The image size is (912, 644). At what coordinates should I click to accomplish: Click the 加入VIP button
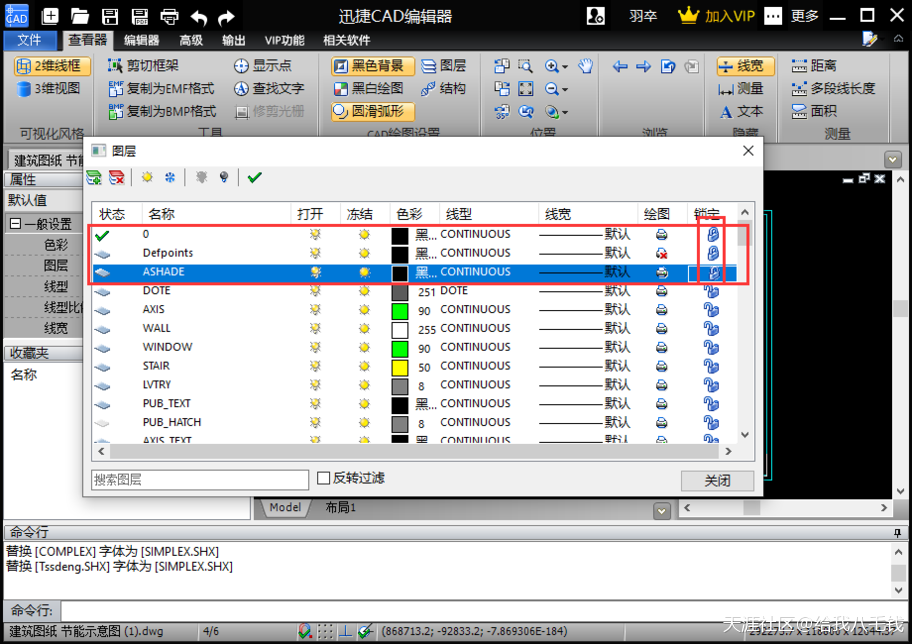(x=717, y=16)
